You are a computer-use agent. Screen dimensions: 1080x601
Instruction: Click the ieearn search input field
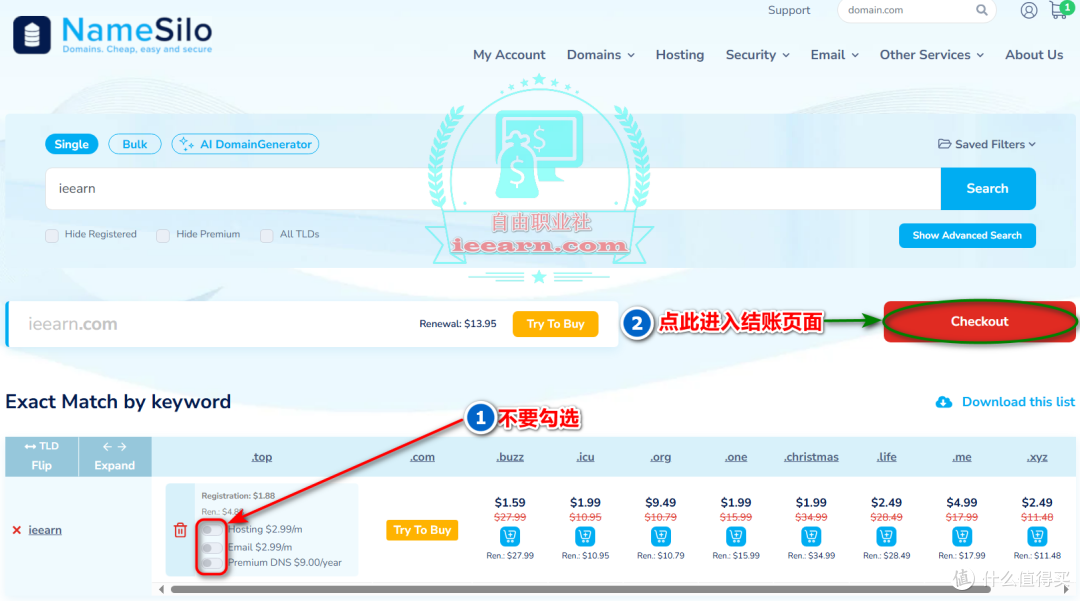400,188
